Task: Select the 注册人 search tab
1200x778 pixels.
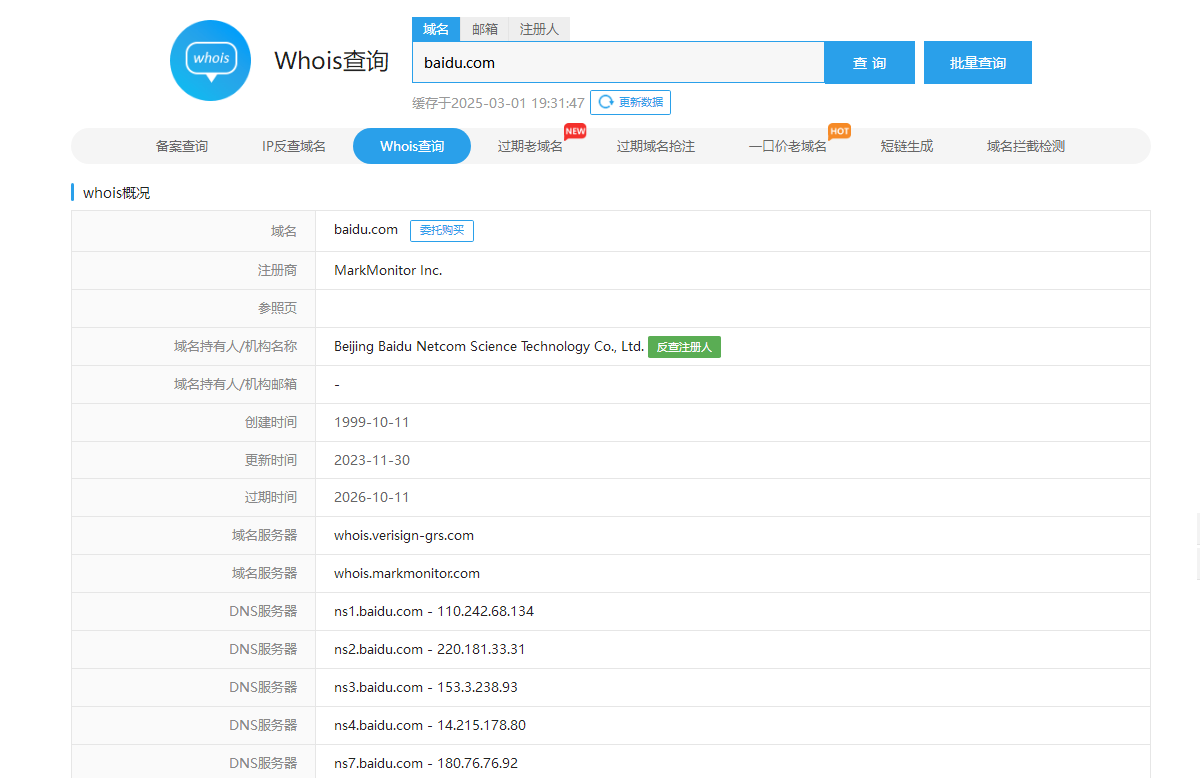Action: 539,29
